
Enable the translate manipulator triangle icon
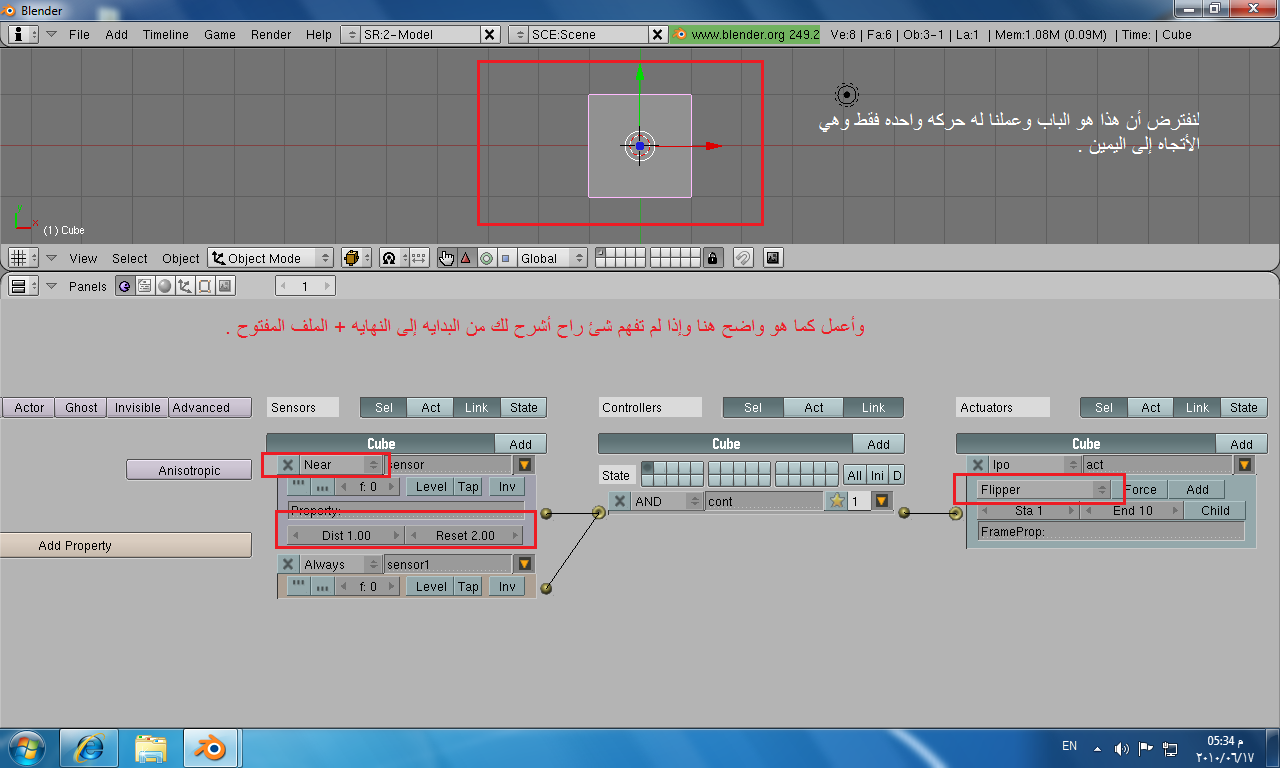click(465, 258)
